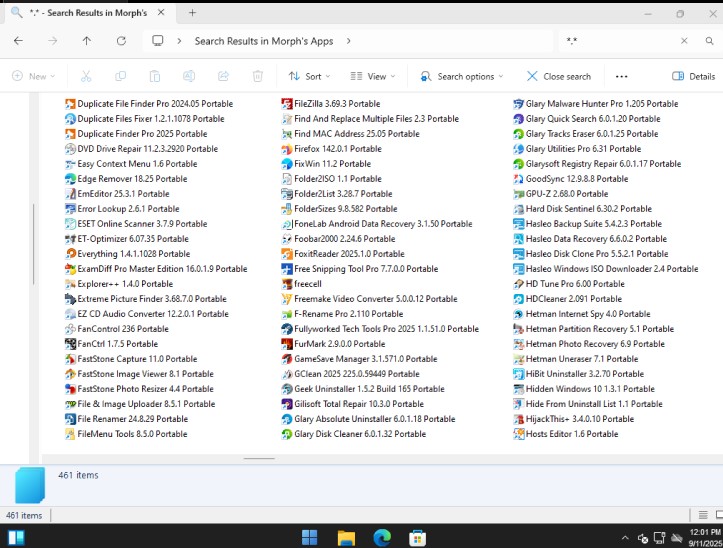Expand the address bar breadcrumb chevron after Apps
Screen dimensions: 723x548
pyautogui.click(x=349, y=41)
